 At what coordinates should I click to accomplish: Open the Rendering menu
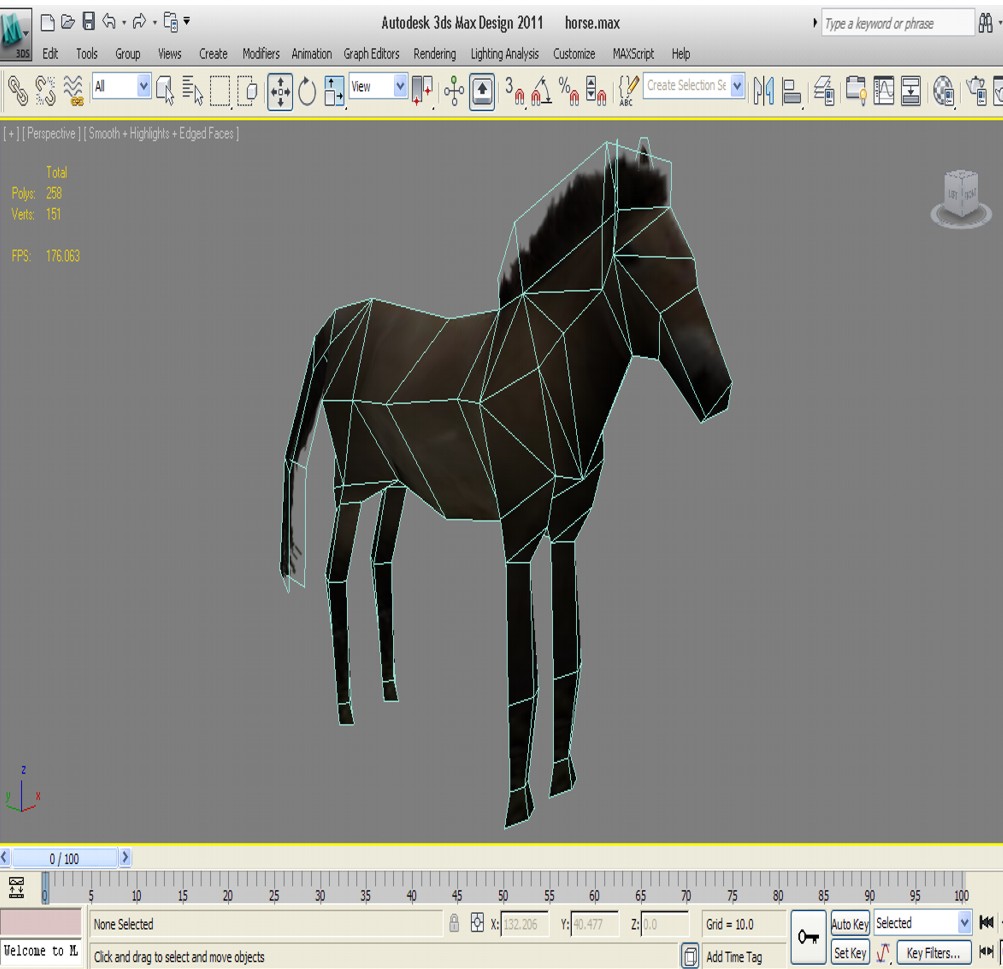(434, 54)
